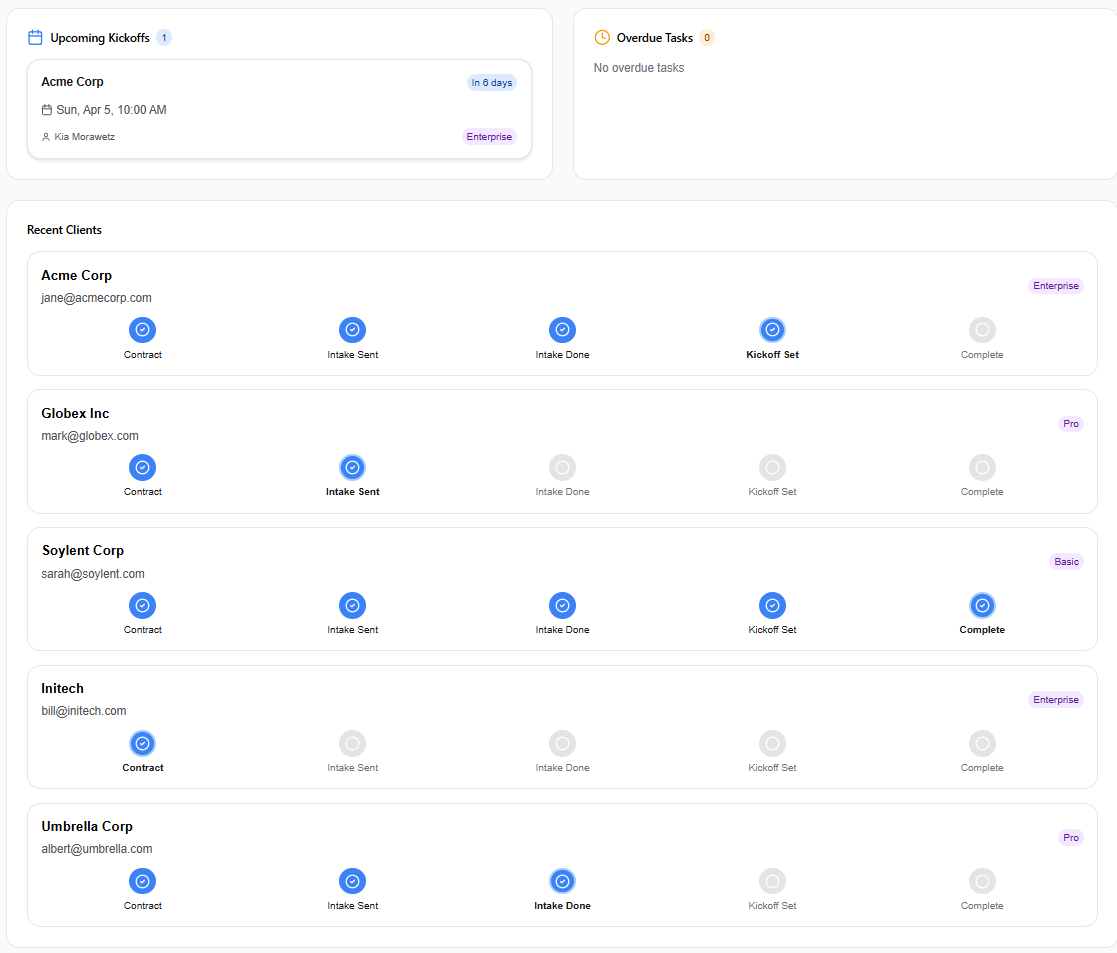This screenshot has height=953, width=1117.
Task: Click the In 6 days badge on the kickoff card
Action: tap(492, 82)
